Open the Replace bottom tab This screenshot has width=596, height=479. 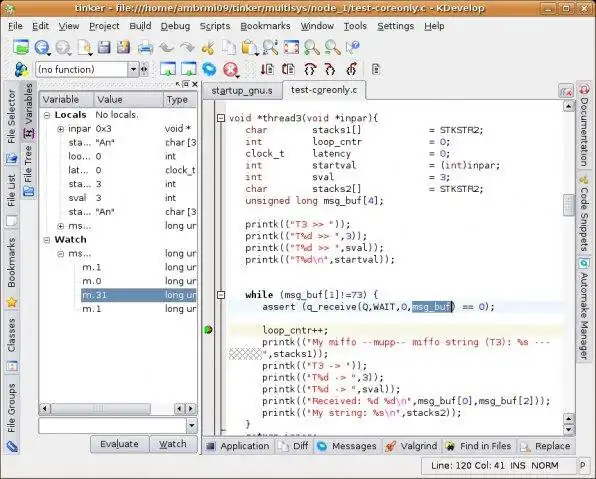[546, 446]
